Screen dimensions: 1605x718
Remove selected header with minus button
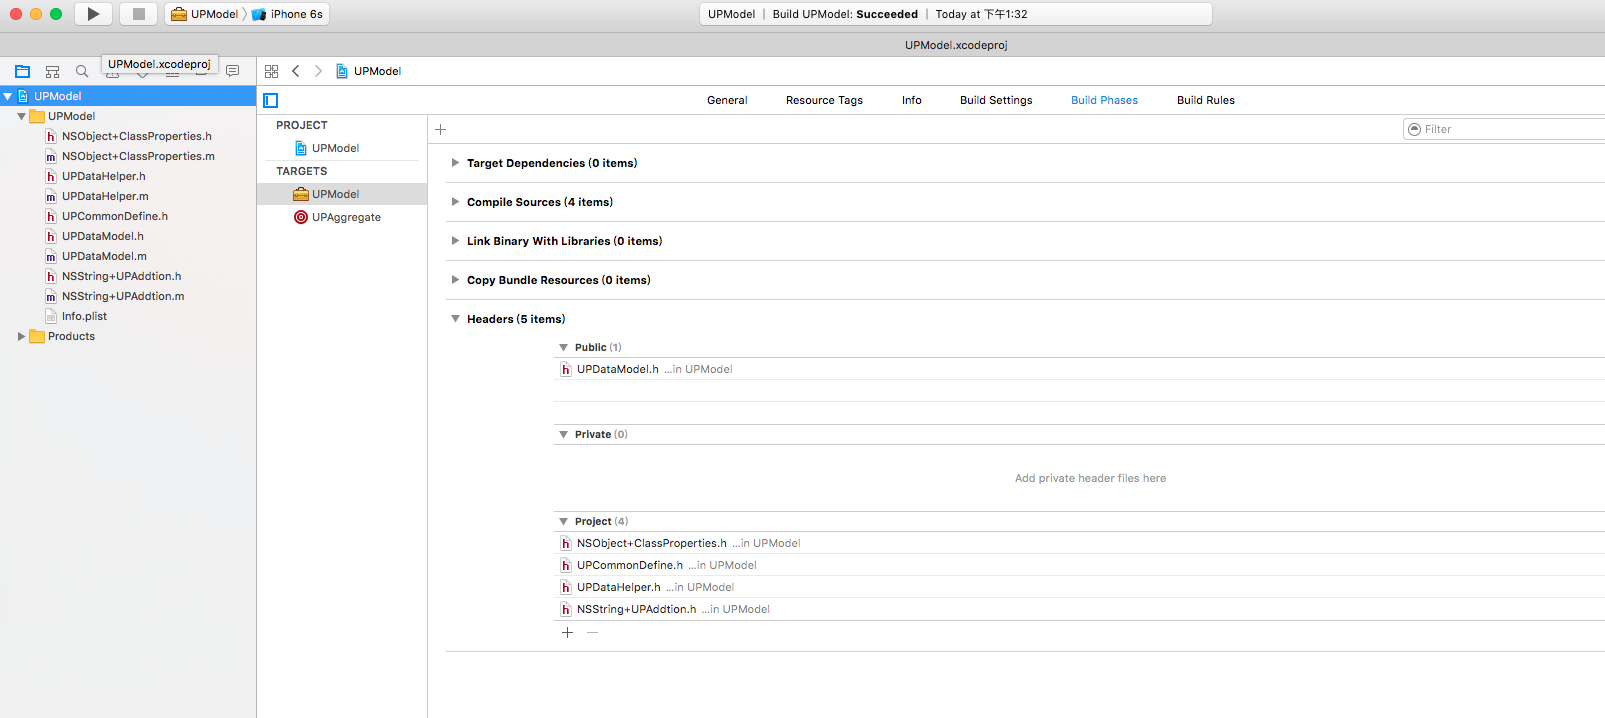(x=592, y=632)
